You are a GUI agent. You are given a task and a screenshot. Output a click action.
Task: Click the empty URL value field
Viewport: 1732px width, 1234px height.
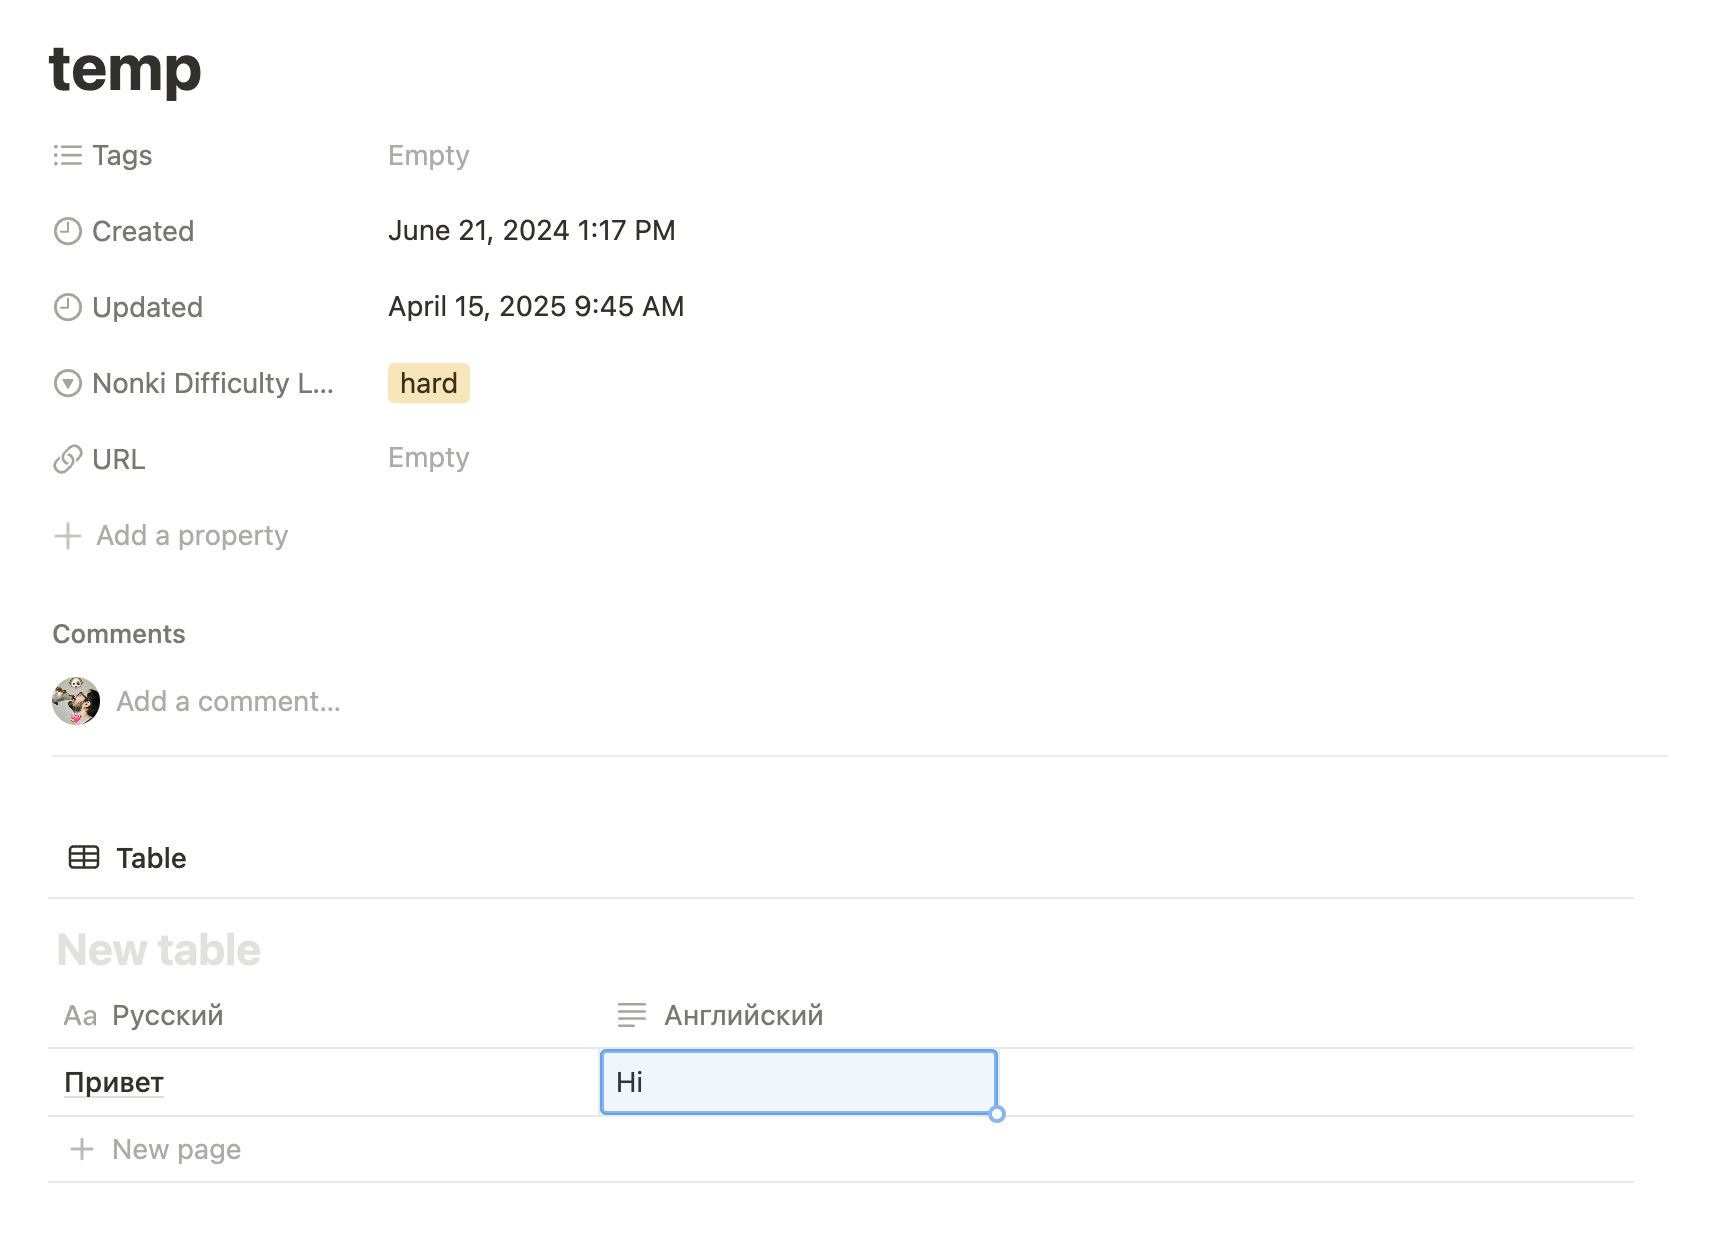tap(428, 458)
